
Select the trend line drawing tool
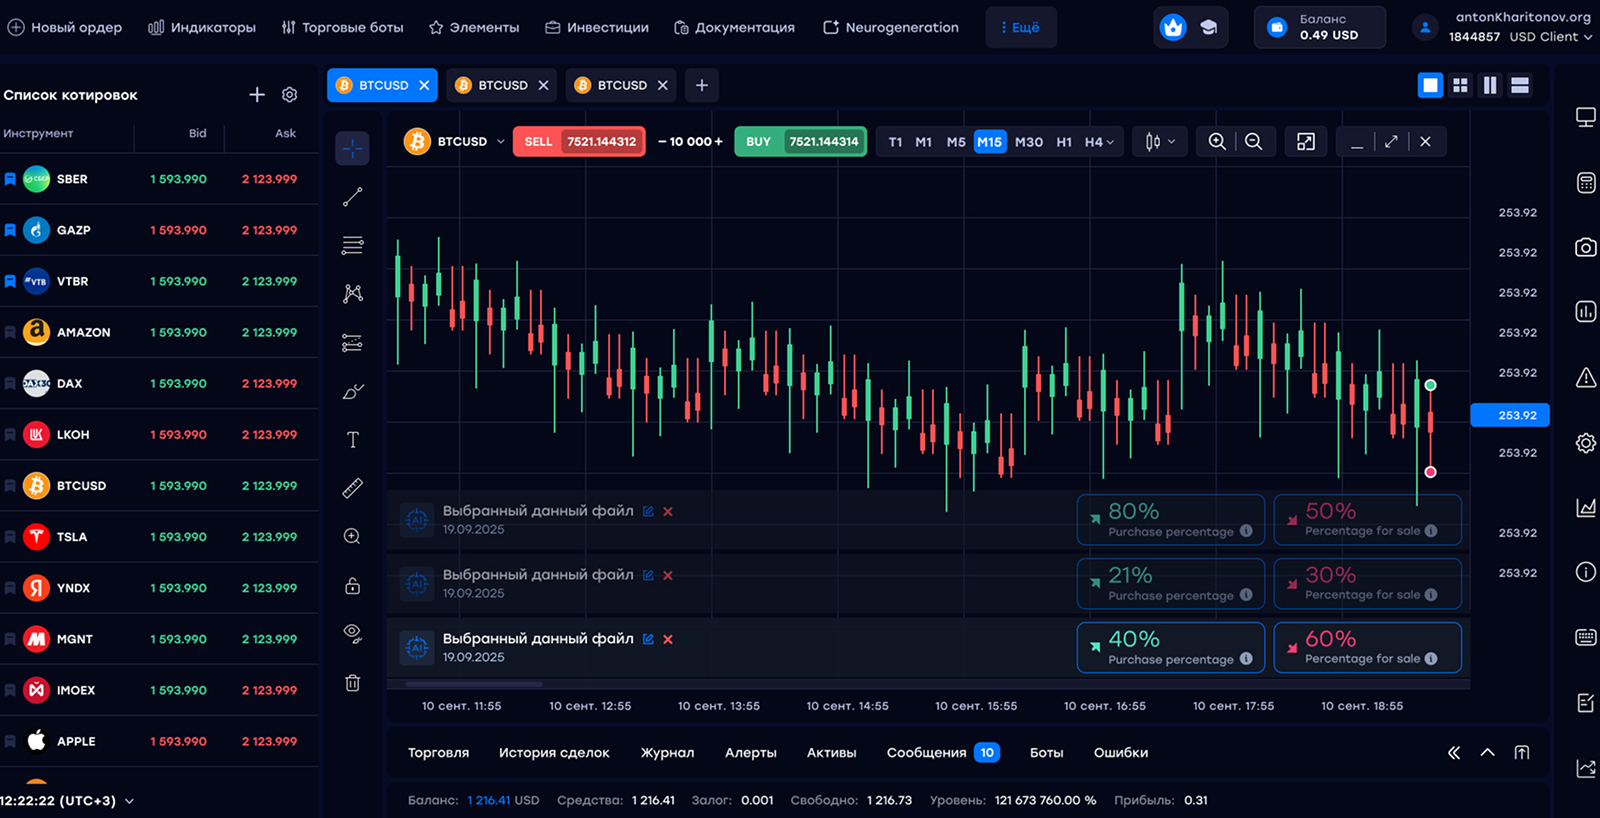[x=352, y=197]
